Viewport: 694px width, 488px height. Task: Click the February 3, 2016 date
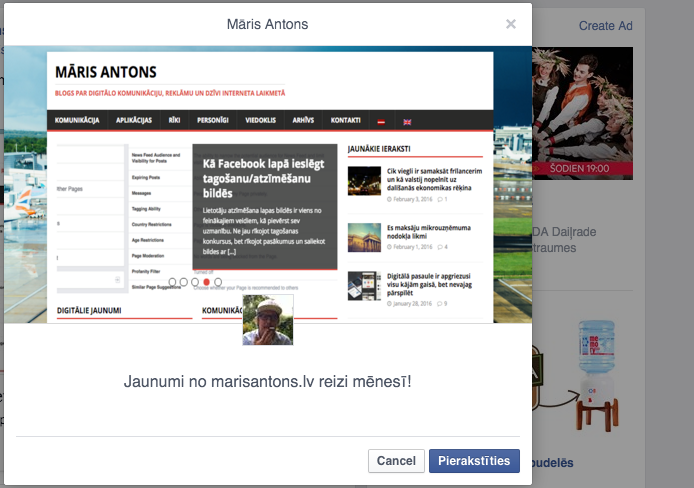click(413, 200)
